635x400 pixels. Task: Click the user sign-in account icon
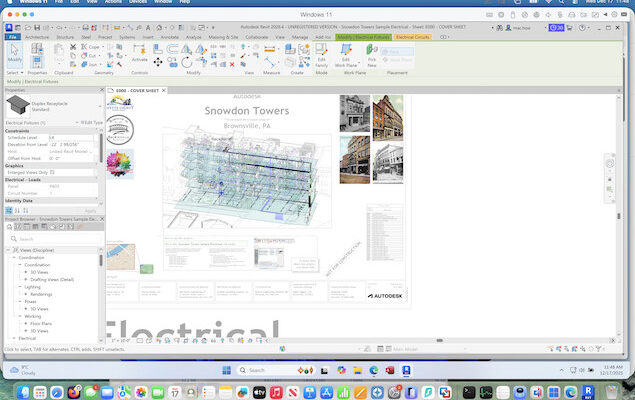508,28
